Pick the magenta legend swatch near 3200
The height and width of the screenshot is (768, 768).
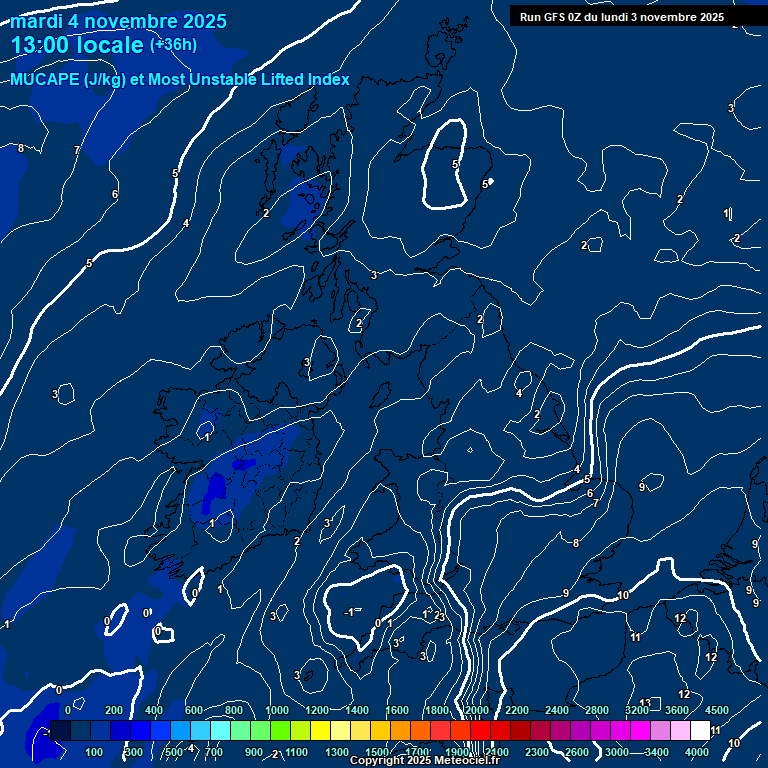click(640, 731)
